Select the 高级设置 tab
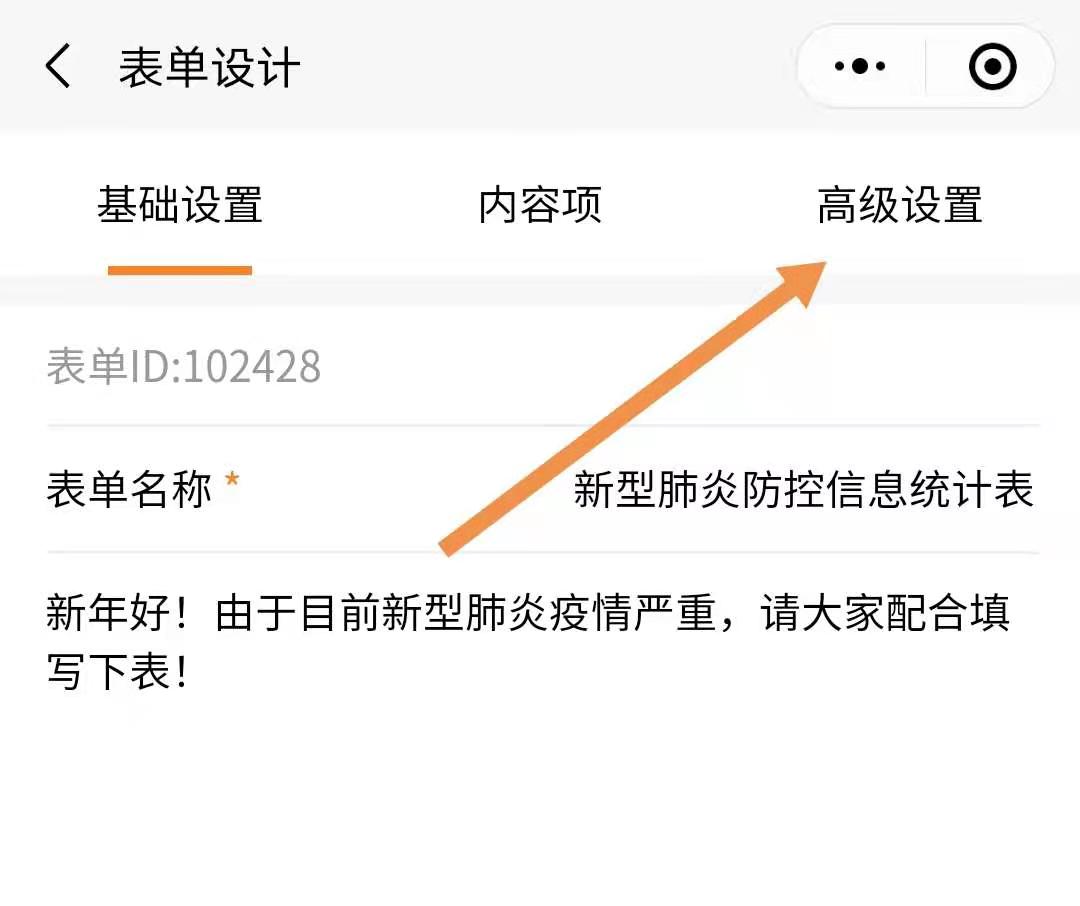This screenshot has width=1080, height=906. pos(900,205)
